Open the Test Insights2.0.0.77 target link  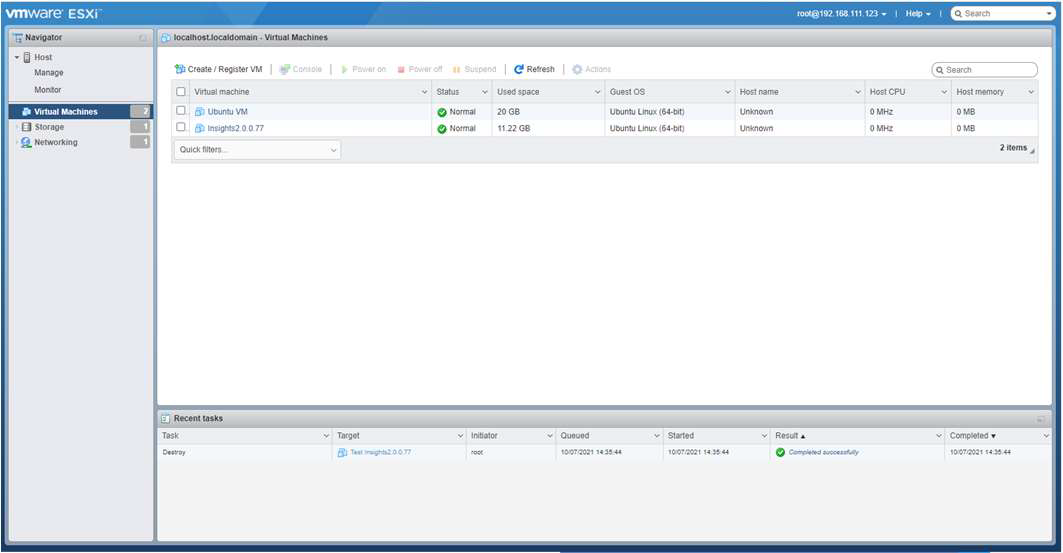click(380, 452)
